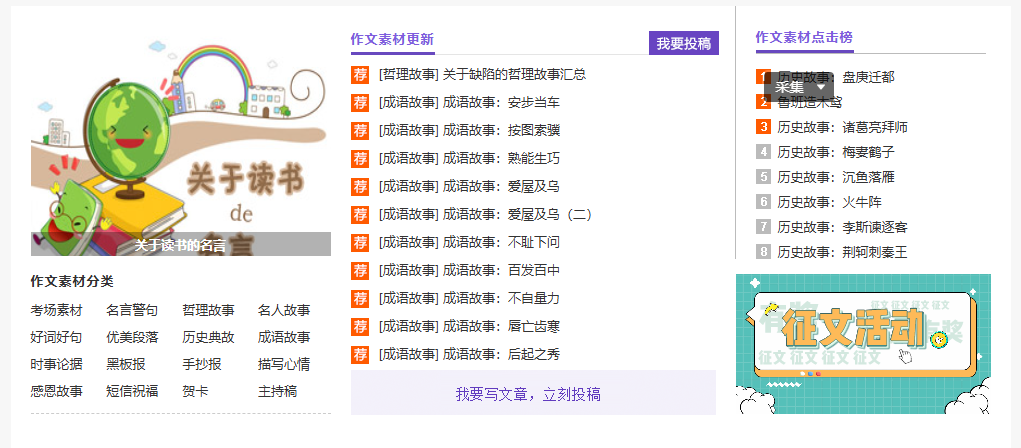Viewport: 1021px width, 448px height.
Task: Open the 哲理故事 category link
Action: pyautogui.click(x=208, y=311)
